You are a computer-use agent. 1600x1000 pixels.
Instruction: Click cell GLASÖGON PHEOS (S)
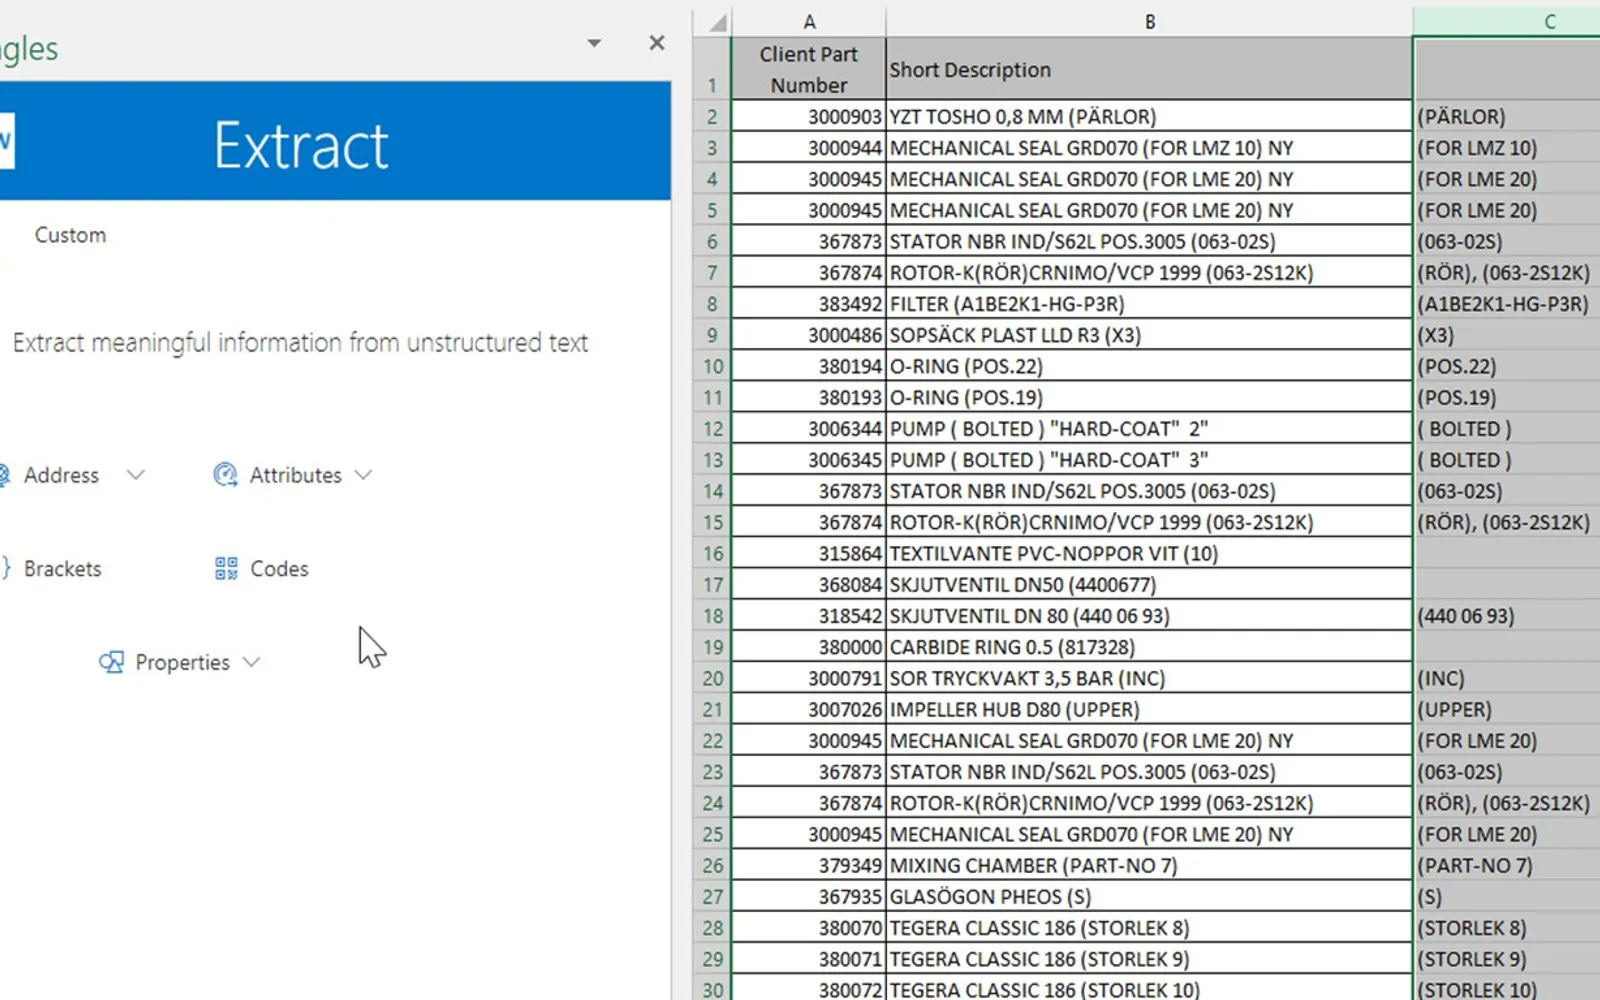1149,897
